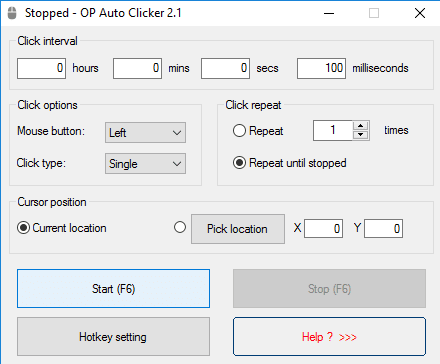Click the mouse app icon in title bar

click(x=12, y=13)
